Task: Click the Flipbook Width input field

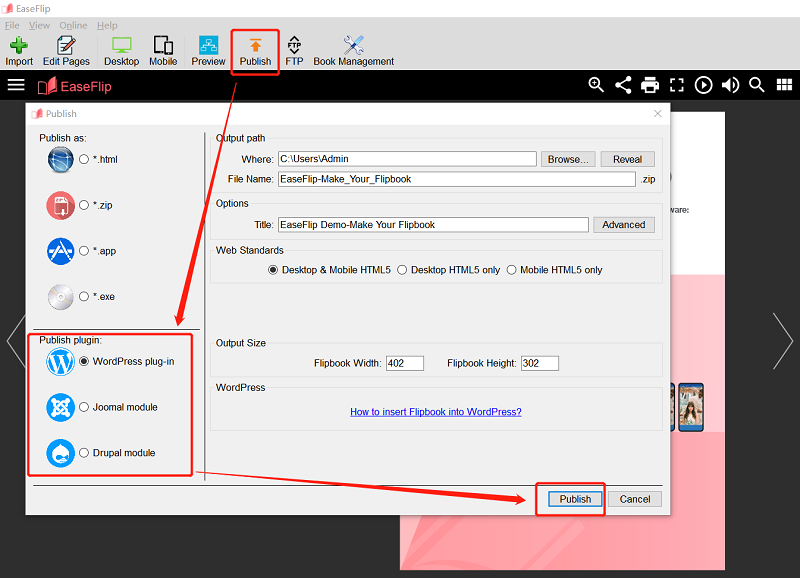Action: tap(404, 363)
